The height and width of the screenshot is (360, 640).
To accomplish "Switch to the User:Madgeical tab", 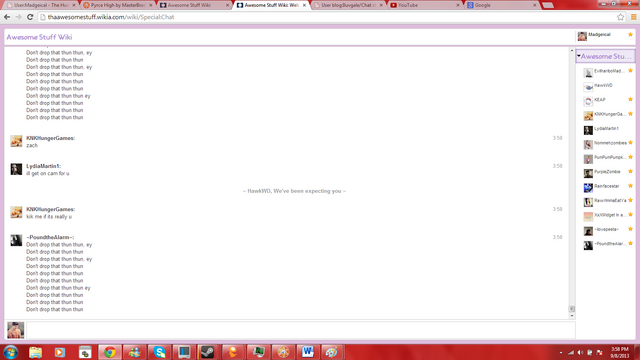I will coord(41,5).
